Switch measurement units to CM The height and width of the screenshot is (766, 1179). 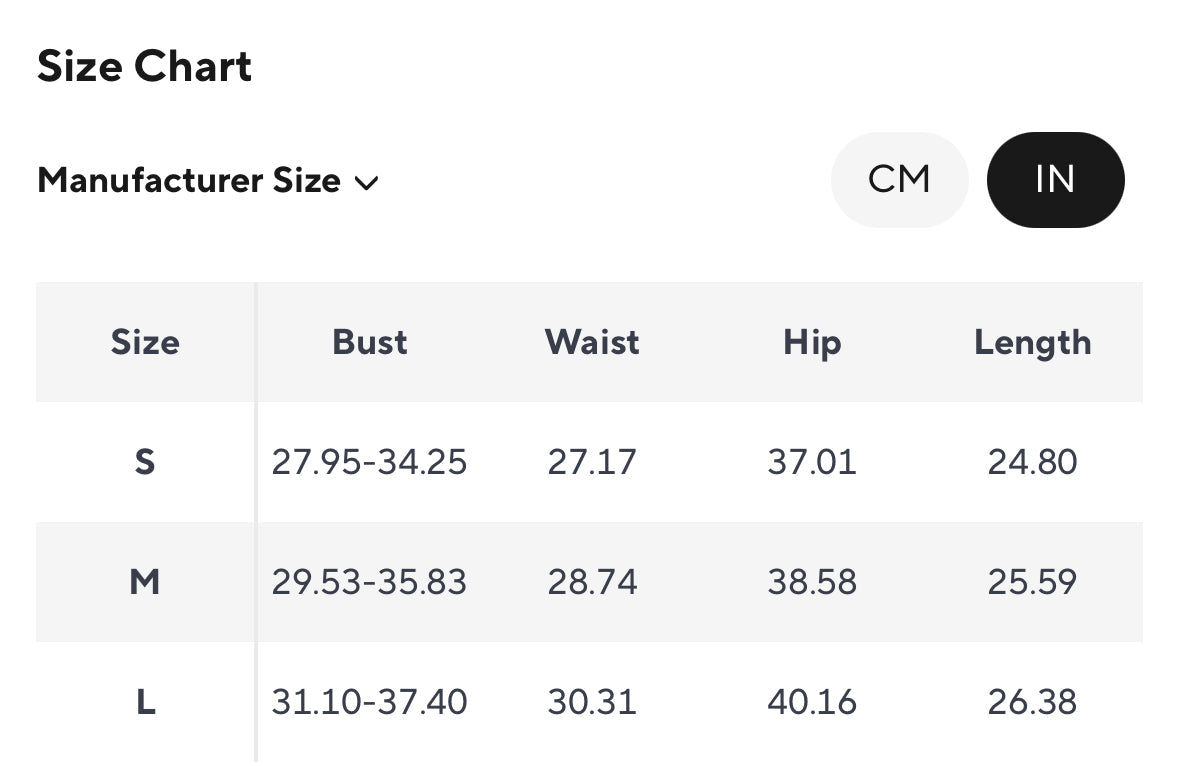(899, 180)
